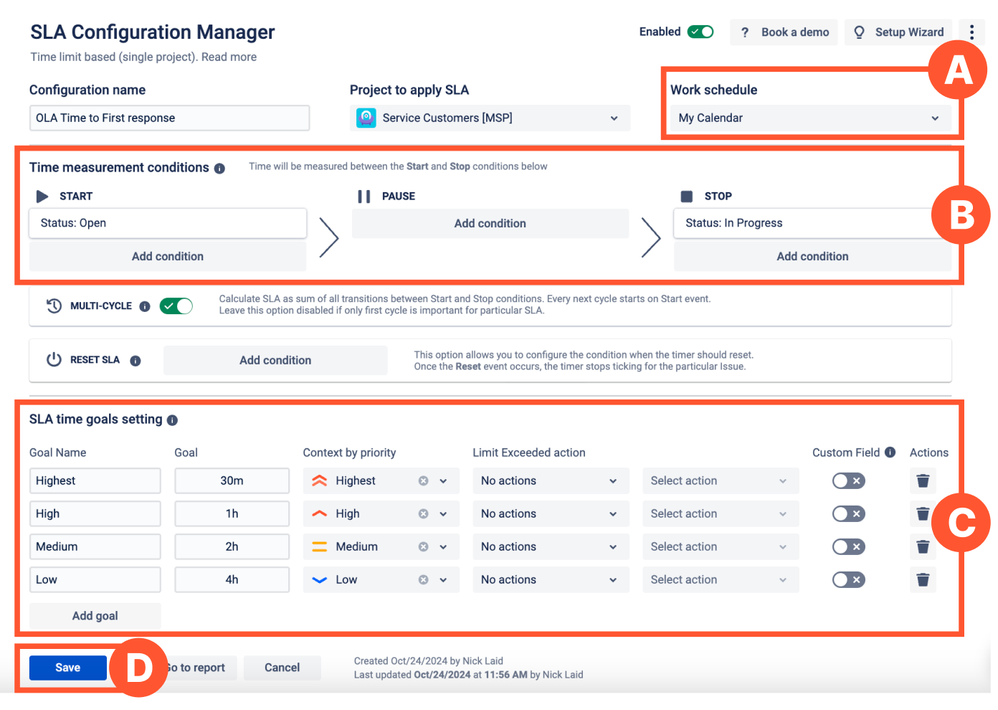998x710 pixels.
Task: Expand the Medium context by priority dropdown
Action: coord(444,547)
